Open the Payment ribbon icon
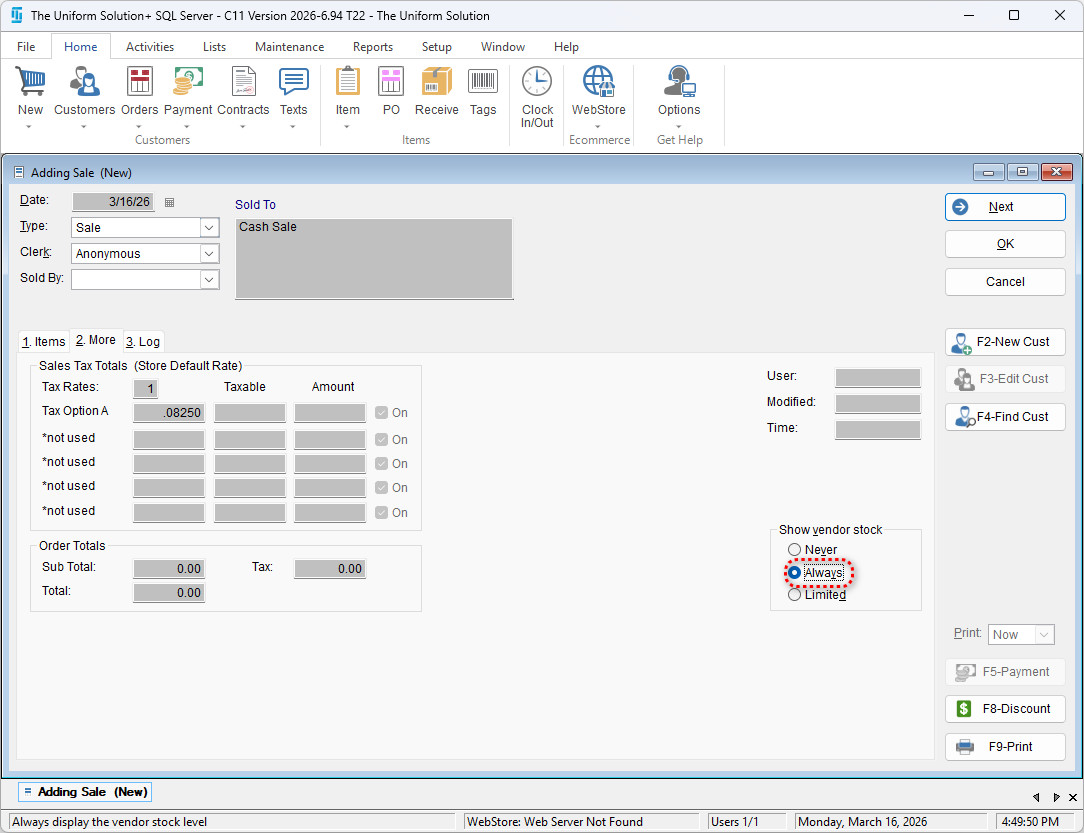Screen dimensions: 1084x833 pyautogui.click(x=188, y=84)
